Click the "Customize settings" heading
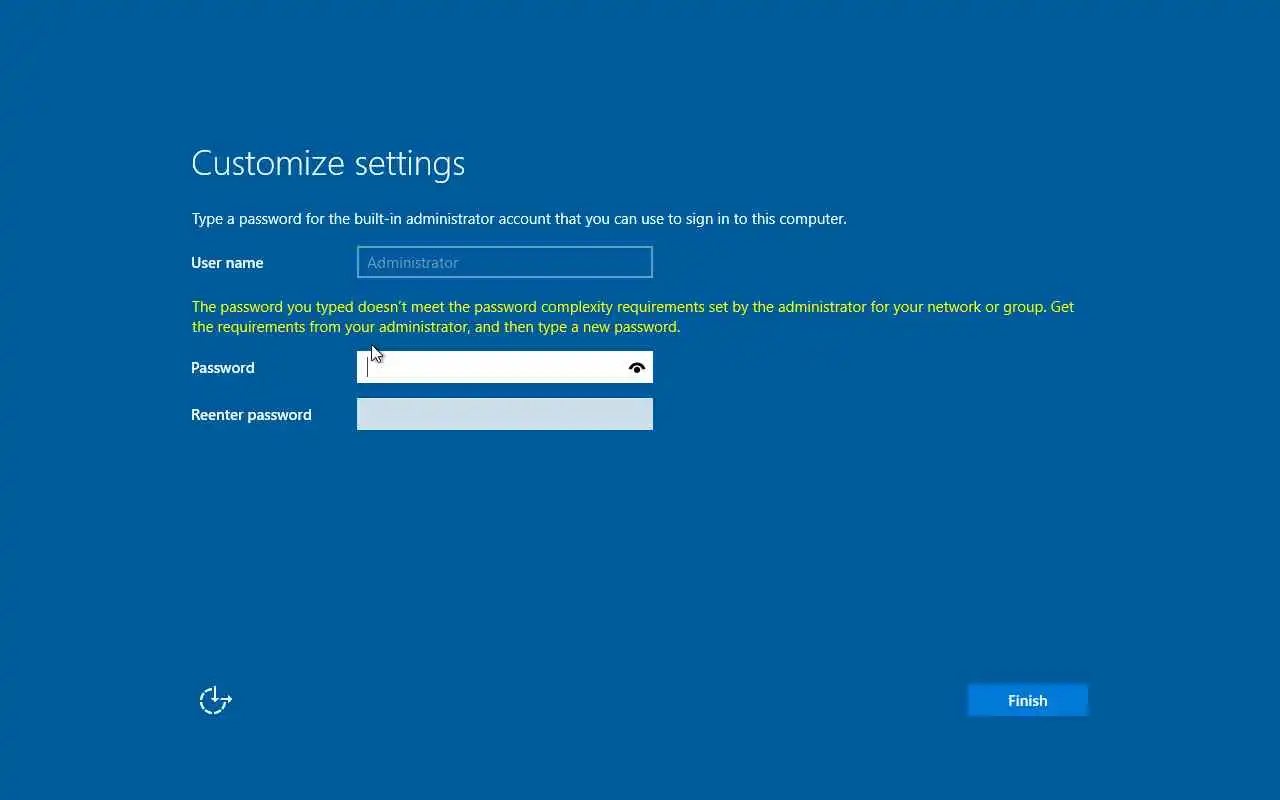This screenshot has width=1280, height=800. (x=328, y=163)
